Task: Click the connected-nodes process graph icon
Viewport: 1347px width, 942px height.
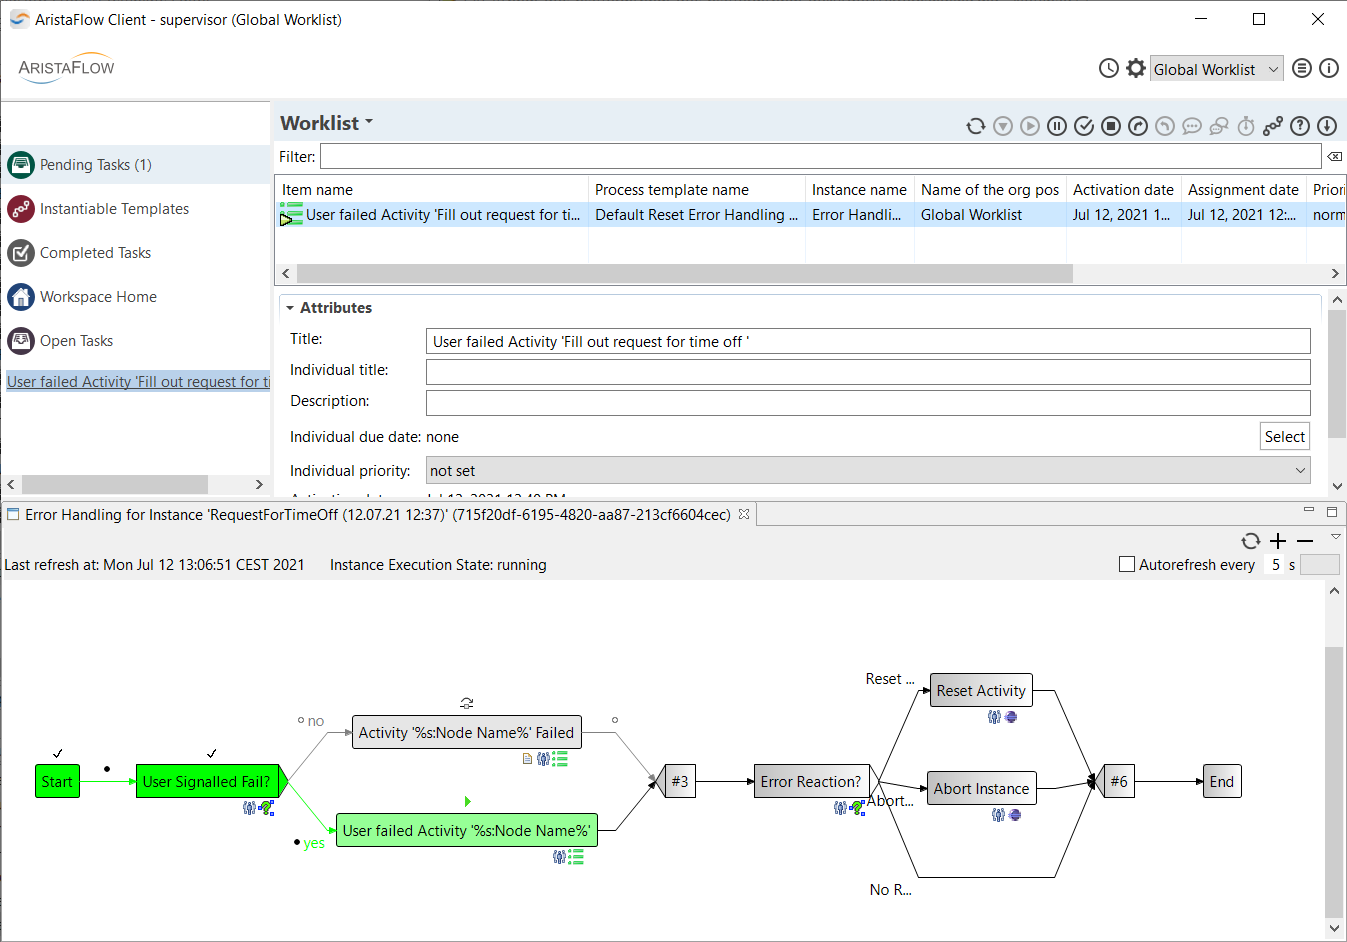Action: pos(1273,126)
